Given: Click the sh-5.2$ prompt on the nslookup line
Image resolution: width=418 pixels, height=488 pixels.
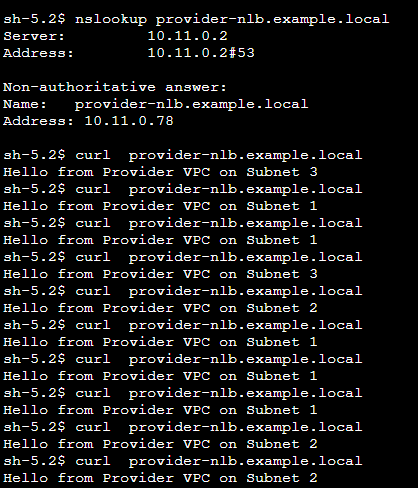Looking at the screenshot, I should tap(34, 19).
